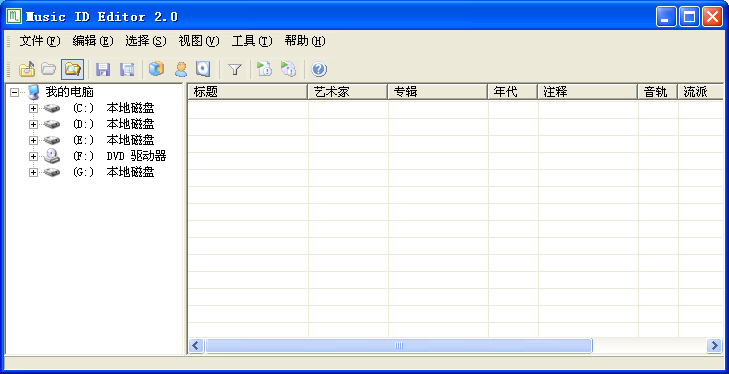Screen dimensions: 729x374
Task: Select the (G:) 本地磁盘 tree item
Action: pos(113,172)
